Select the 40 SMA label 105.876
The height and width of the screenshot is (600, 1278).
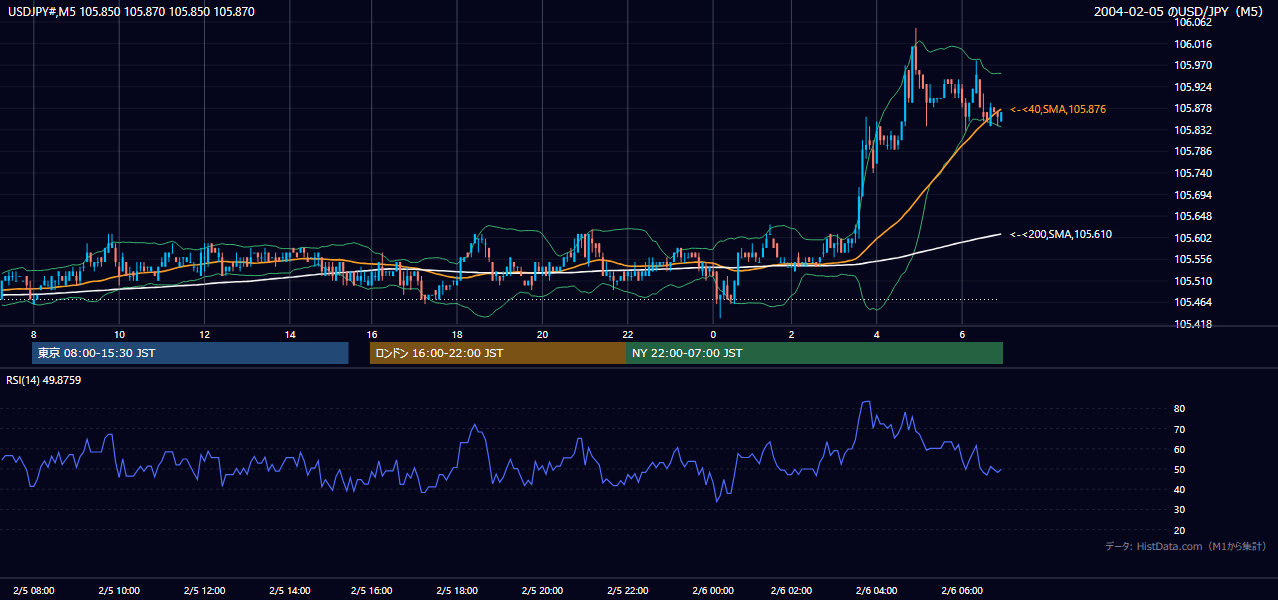click(x=1058, y=109)
